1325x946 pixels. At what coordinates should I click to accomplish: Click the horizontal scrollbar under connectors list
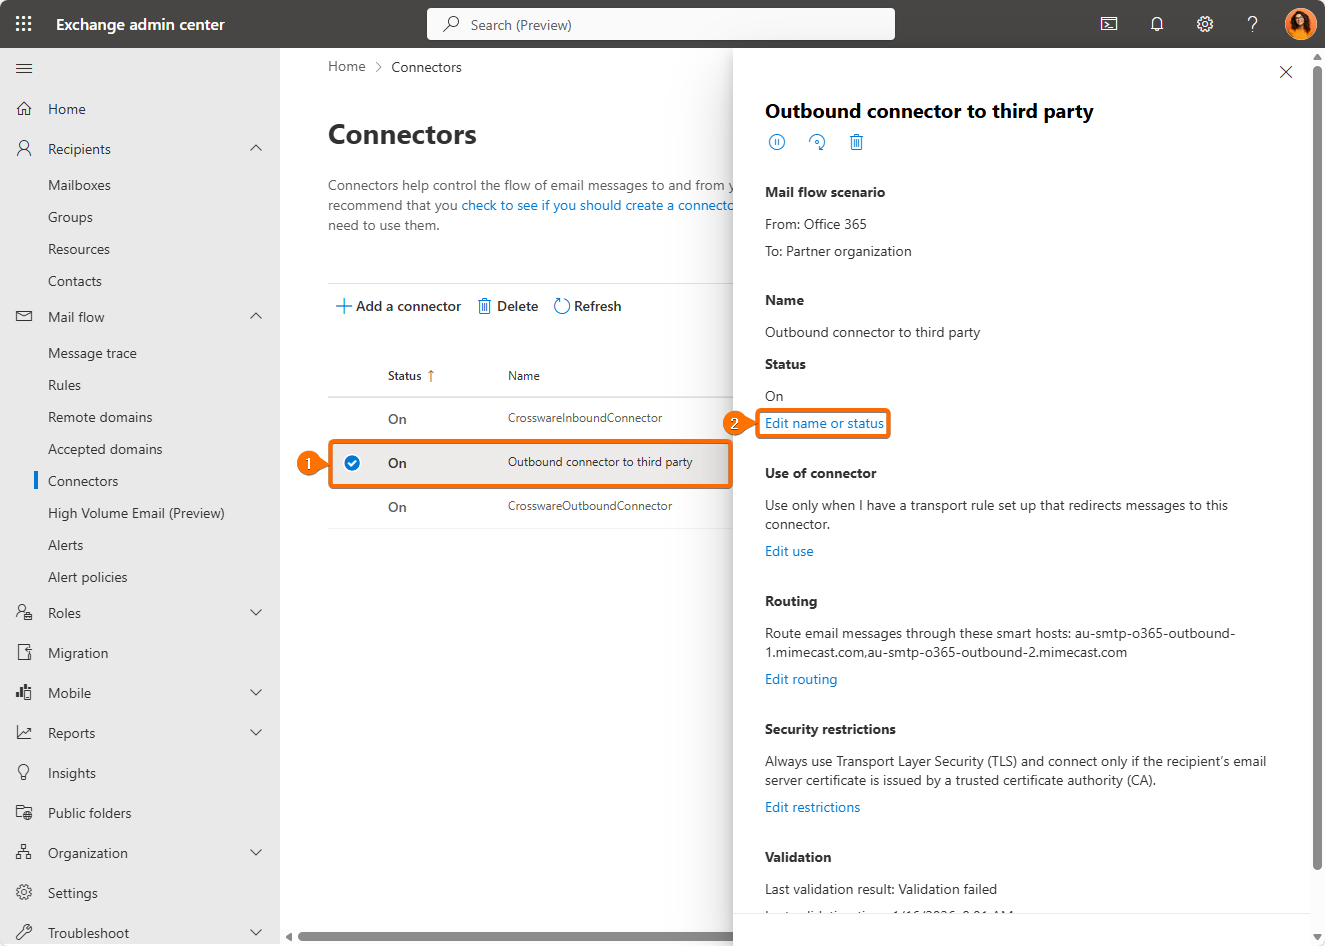pos(510,937)
